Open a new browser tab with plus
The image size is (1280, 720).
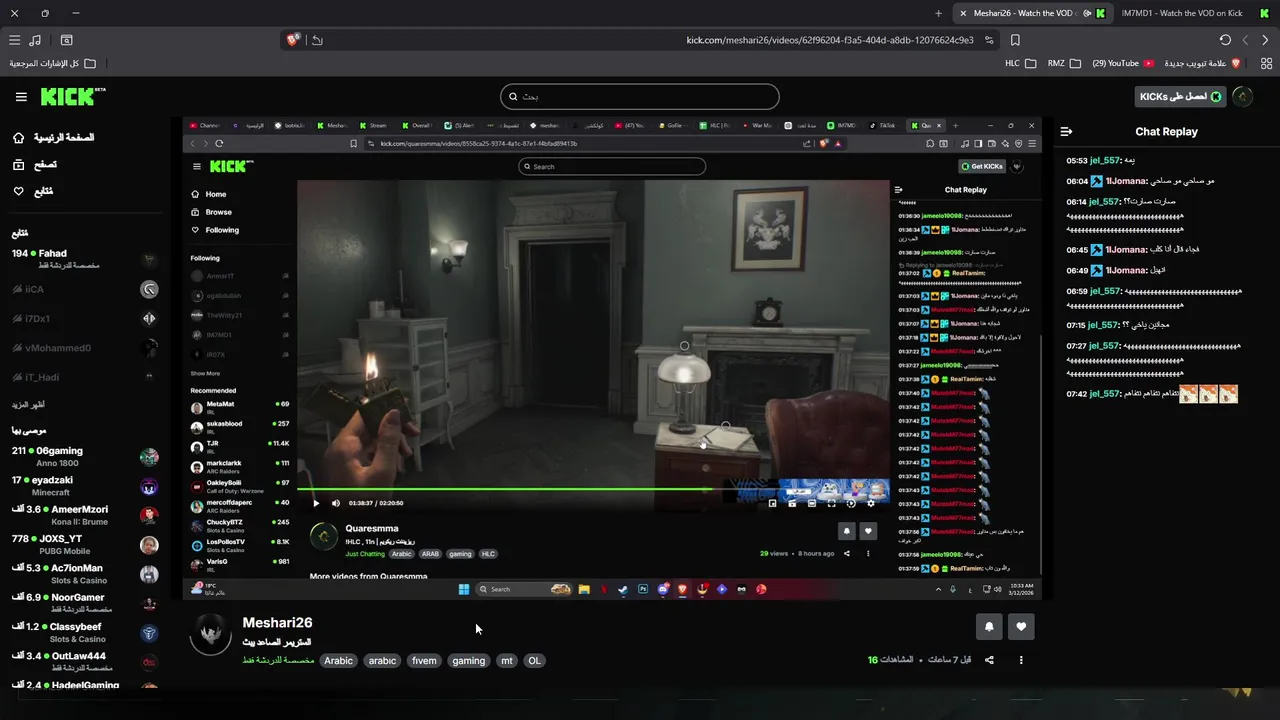click(938, 13)
